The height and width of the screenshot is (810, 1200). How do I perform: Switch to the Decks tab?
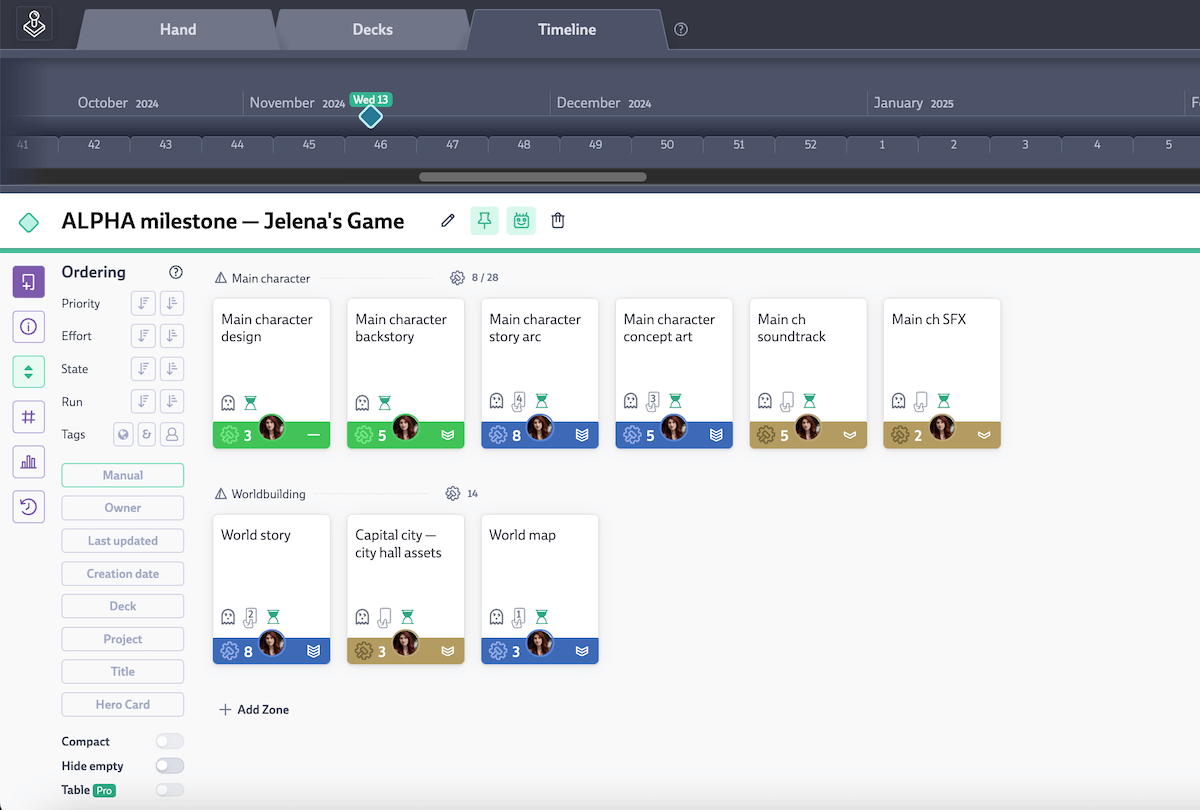tap(371, 30)
